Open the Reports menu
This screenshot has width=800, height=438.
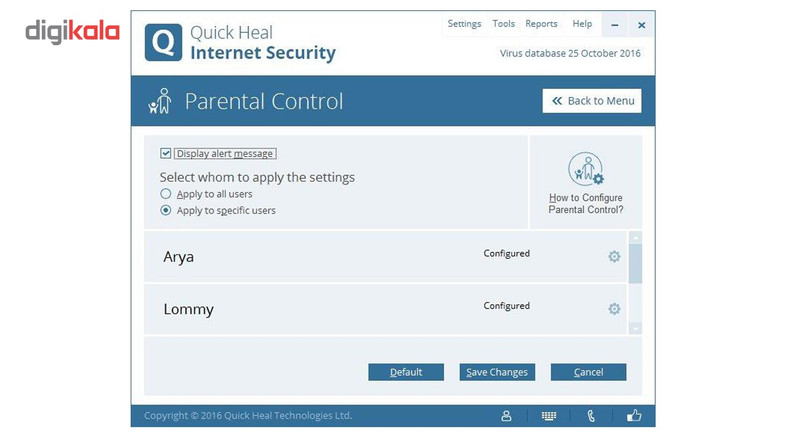(x=541, y=23)
